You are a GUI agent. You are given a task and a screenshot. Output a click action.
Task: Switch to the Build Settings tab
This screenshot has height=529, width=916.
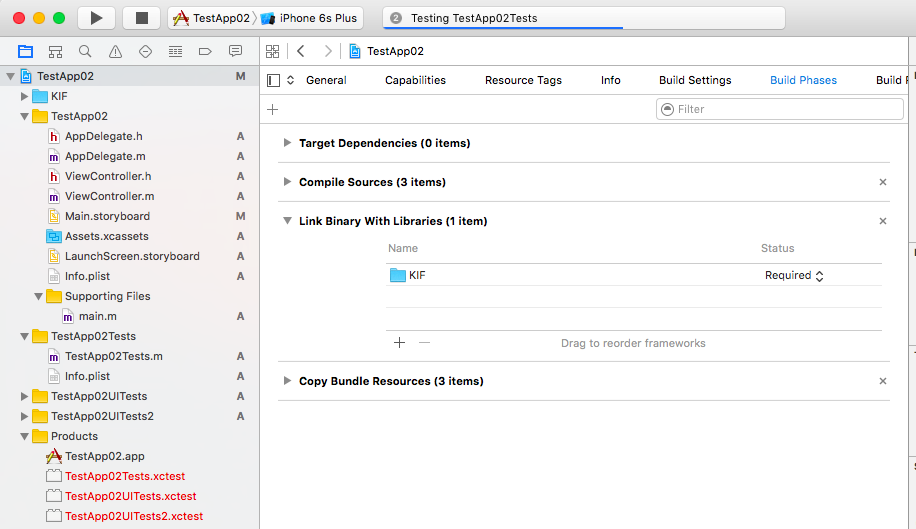(x=695, y=80)
